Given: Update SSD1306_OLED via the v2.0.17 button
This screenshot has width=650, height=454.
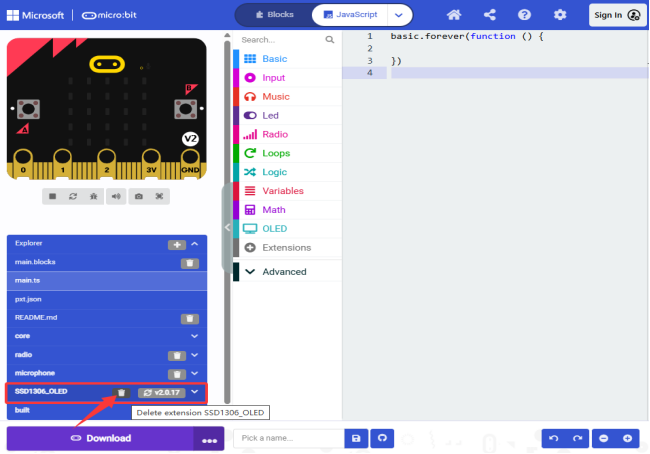Looking at the screenshot, I should (x=162, y=393).
